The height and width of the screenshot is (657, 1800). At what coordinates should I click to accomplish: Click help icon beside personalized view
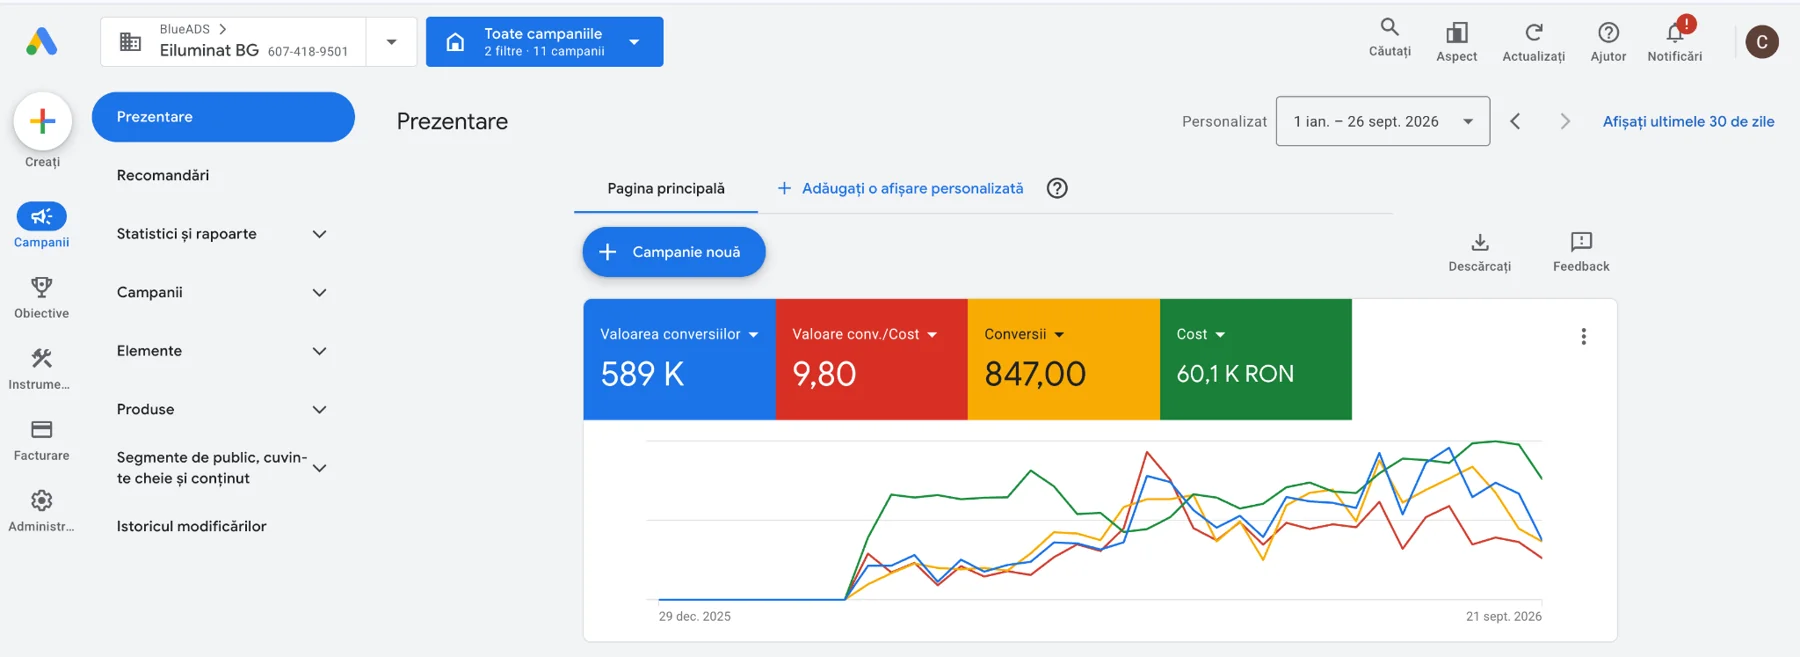pos(1057,188)
